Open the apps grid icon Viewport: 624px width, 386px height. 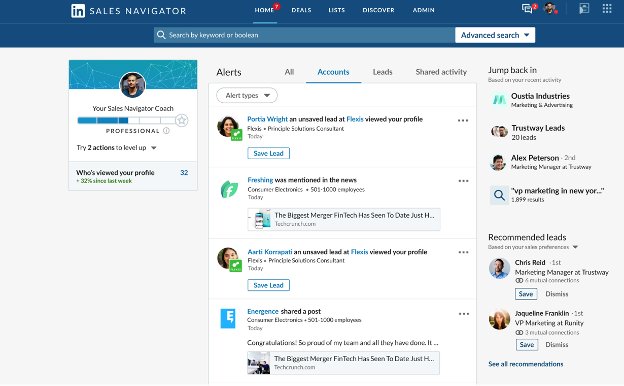pyautogui.click(x=607, y=8)
